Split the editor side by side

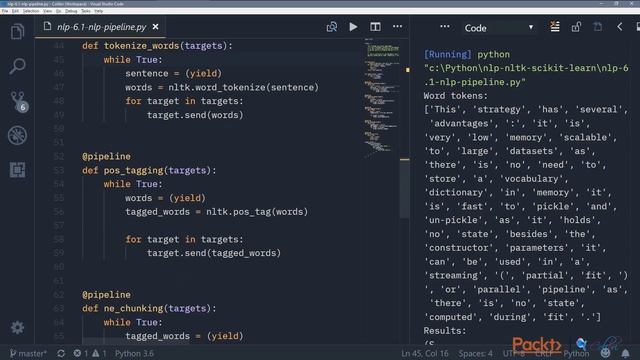(375, 27)
